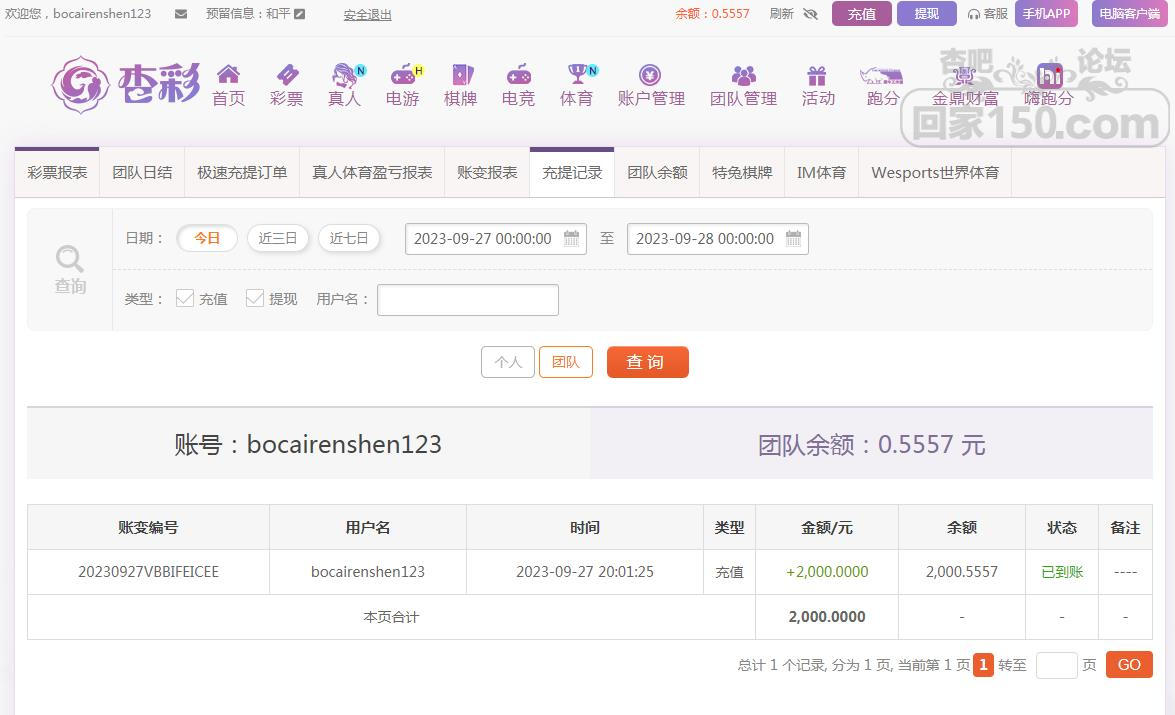Switch to 极速充提订单 tab
1175x715 pixels.
242,172
